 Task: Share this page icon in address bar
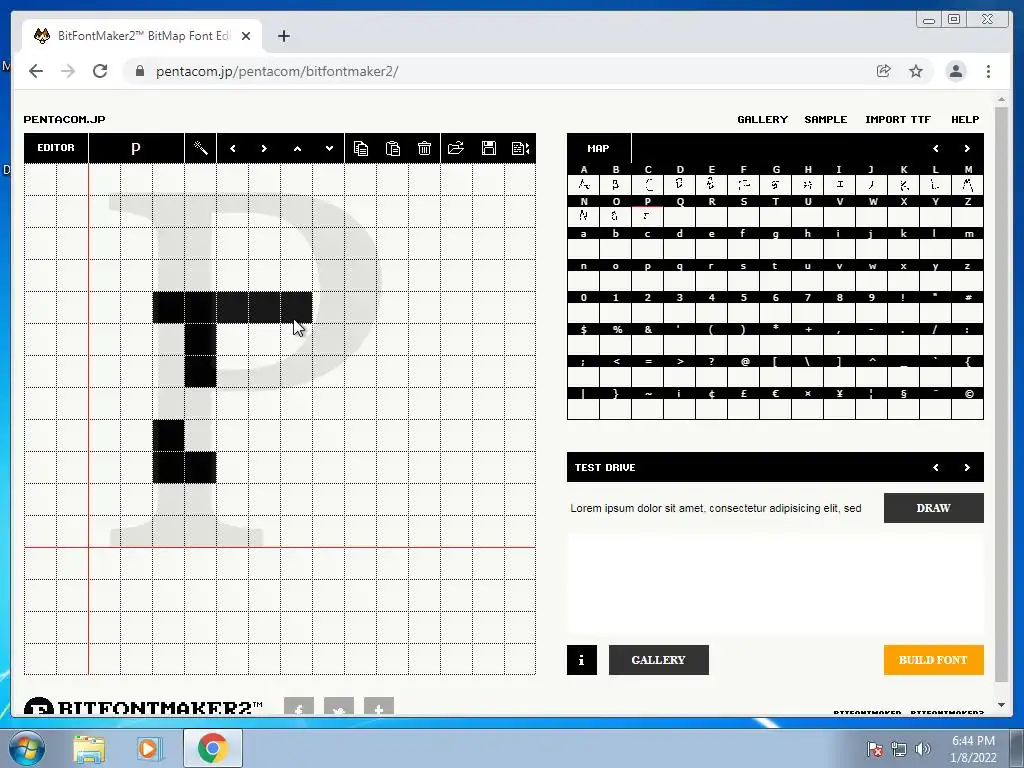(884, 71)
